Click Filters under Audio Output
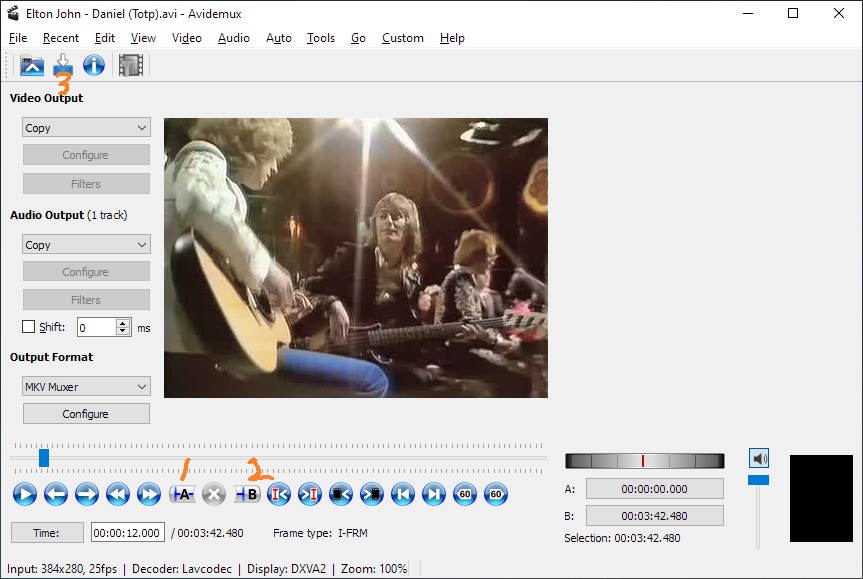The height and width of the screenshot is (579, 863). (86, 300)
